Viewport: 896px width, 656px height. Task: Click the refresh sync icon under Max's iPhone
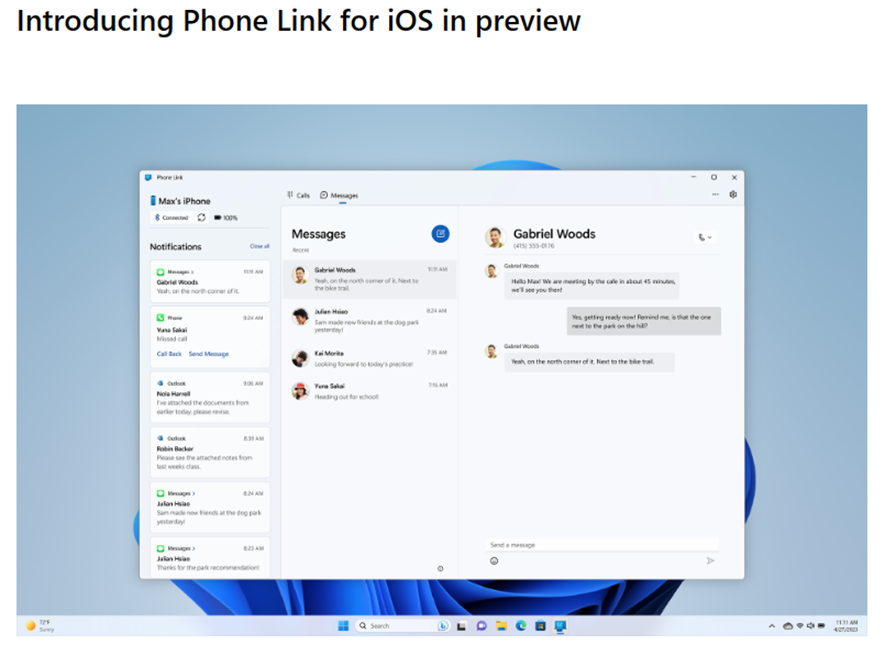pyautogui.click(x=201, y=218)
